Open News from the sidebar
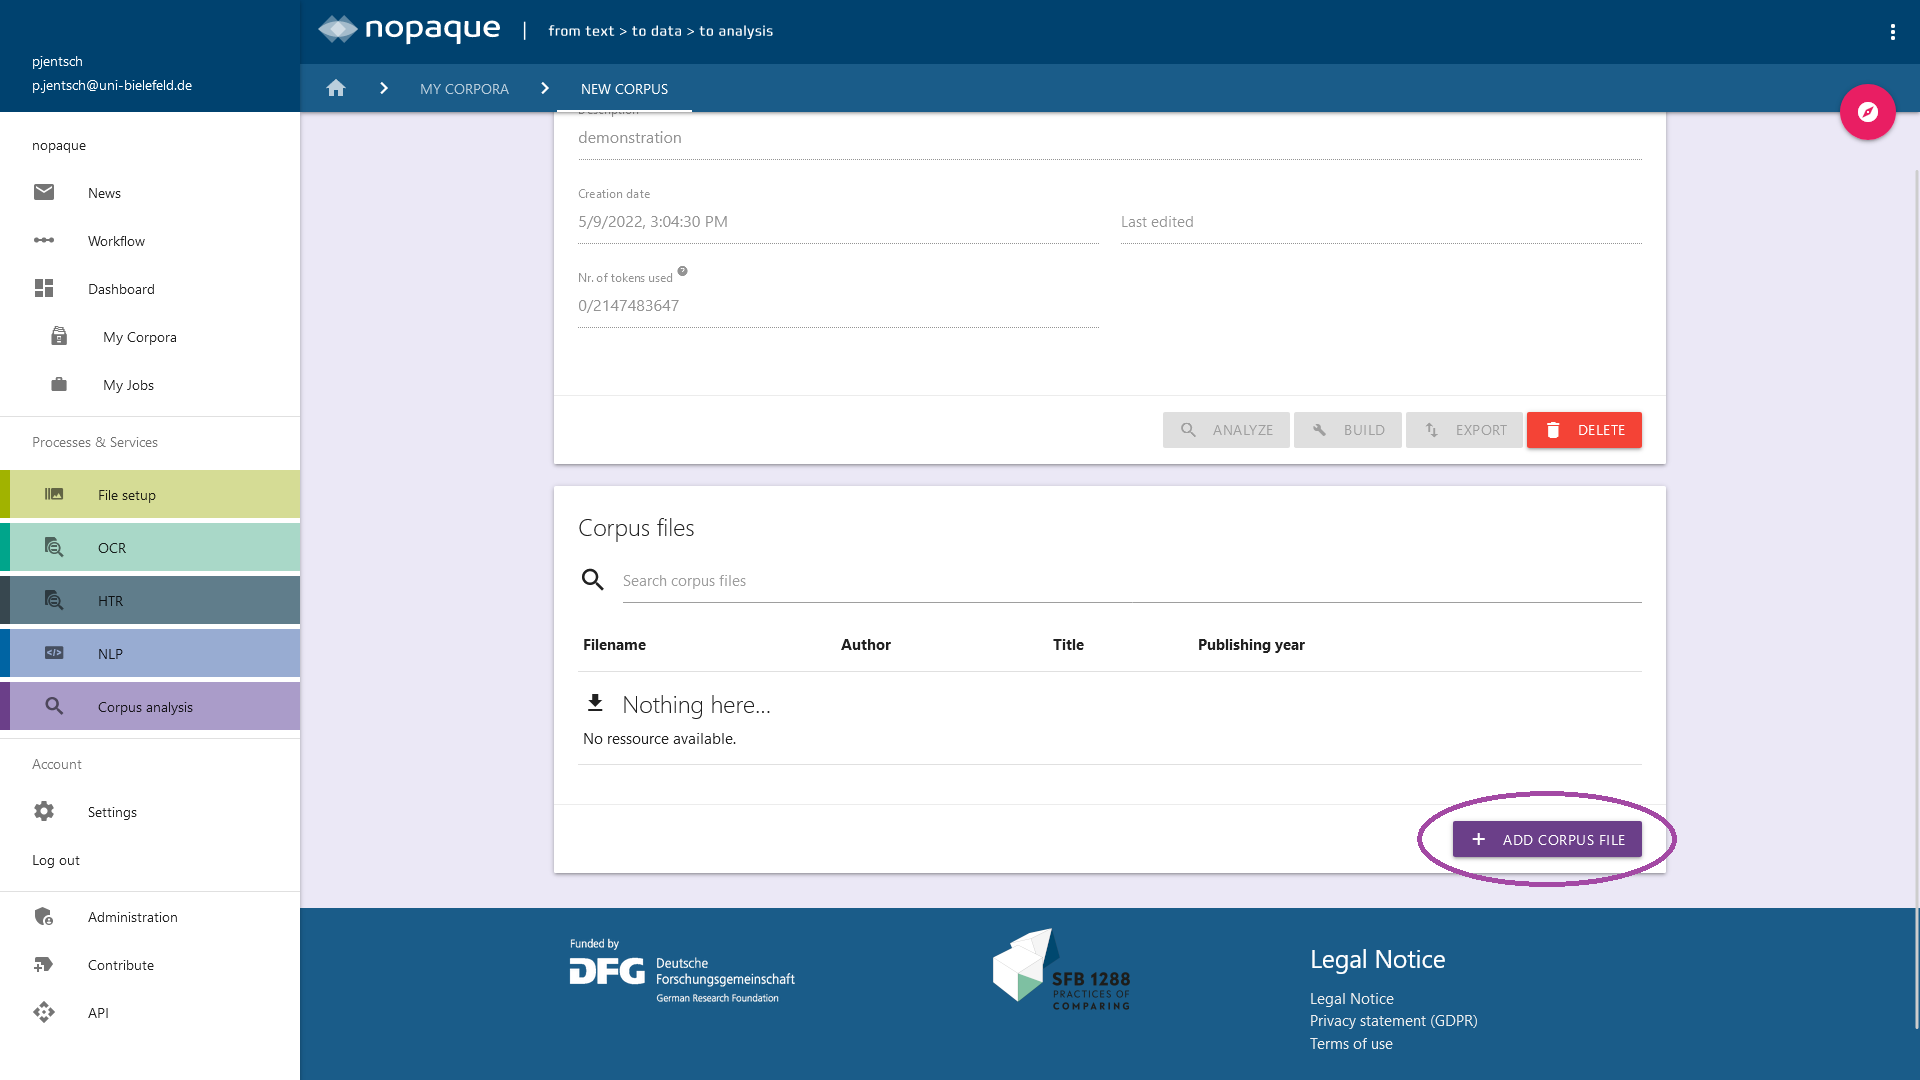Screen dimensions: 1920x1080 104,193
